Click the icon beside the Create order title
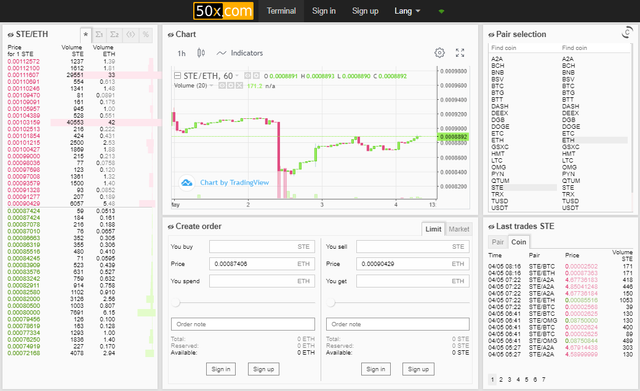This screenshot has width=640, height=391. pos(171,227)
